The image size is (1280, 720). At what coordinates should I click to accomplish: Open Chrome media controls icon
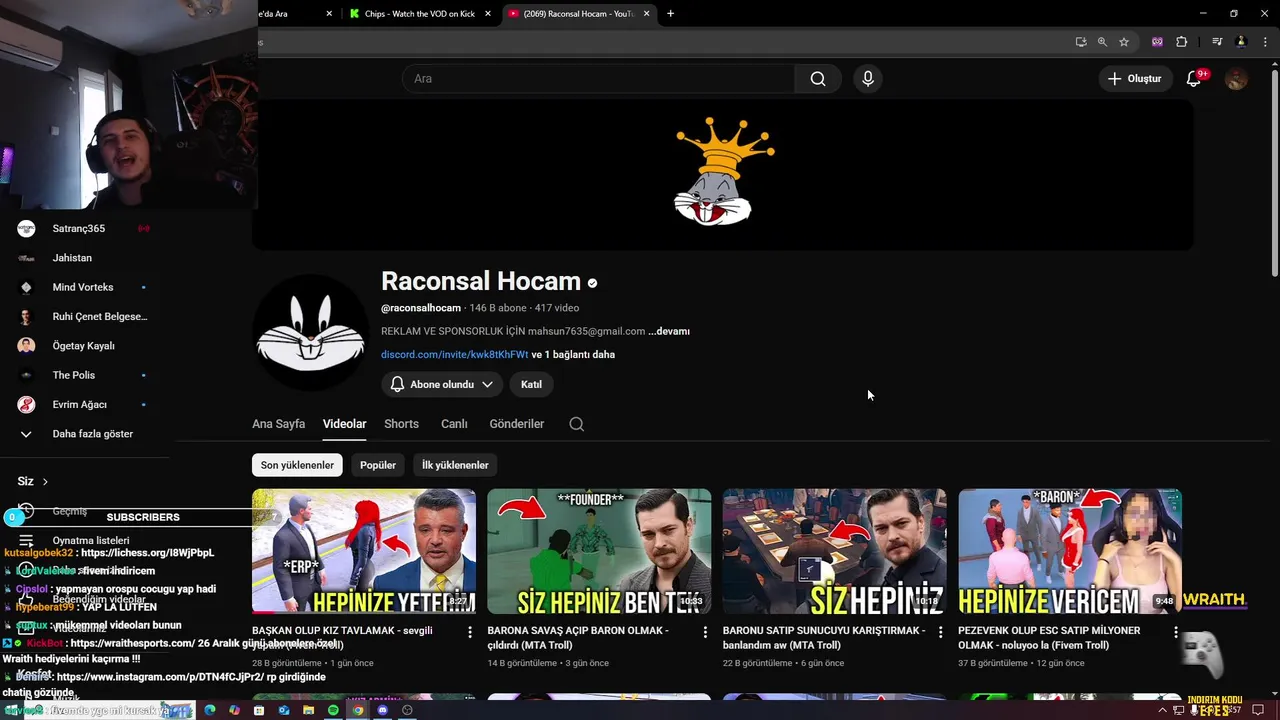point(1217,42)
